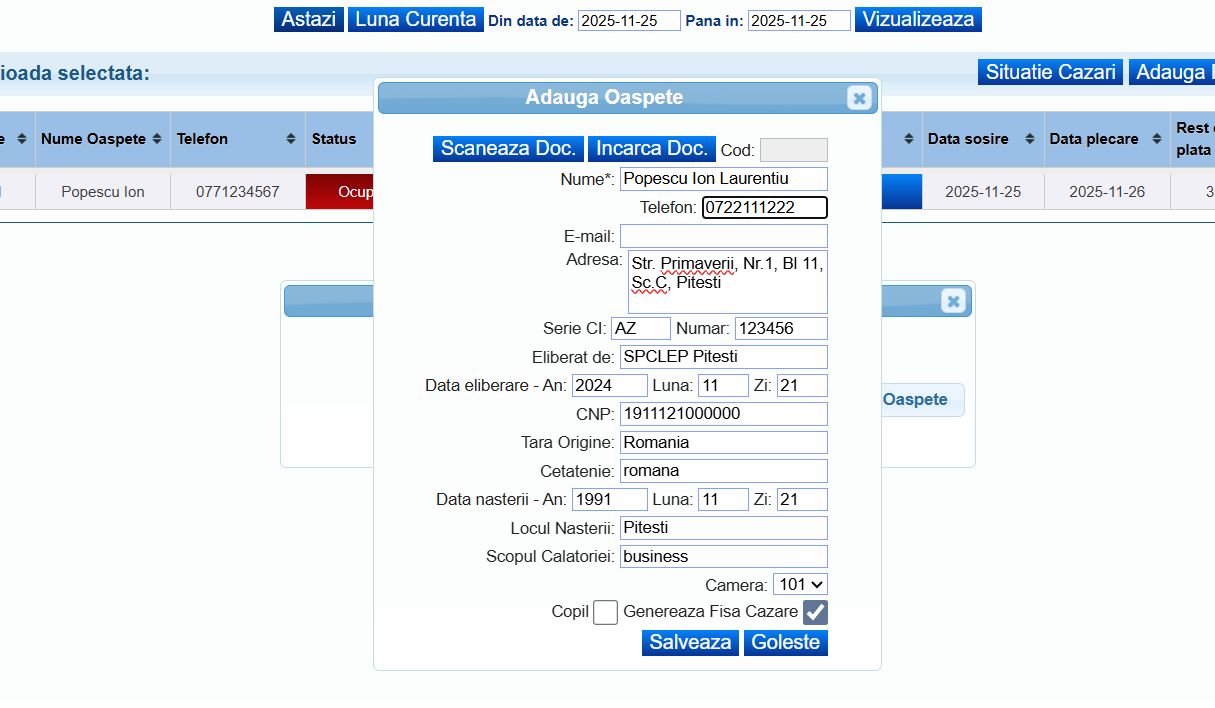The image size is (1215, 708).
Task: Open Situatie Cazari
Action: [1050, 72]
